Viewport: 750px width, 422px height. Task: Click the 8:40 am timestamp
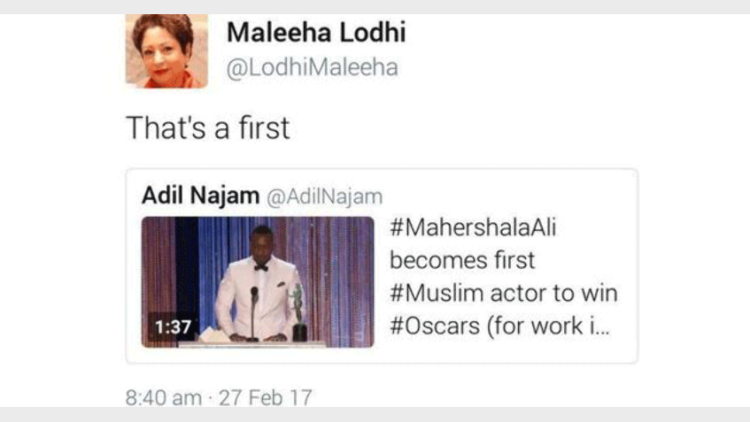pyautogui.click(x=162, y=398)
